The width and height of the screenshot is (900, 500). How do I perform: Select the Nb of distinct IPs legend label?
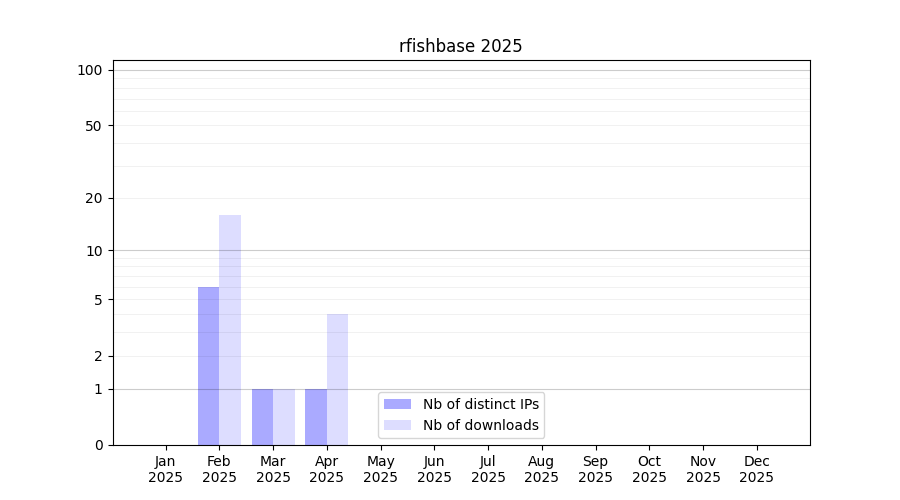tap(480, 404)
